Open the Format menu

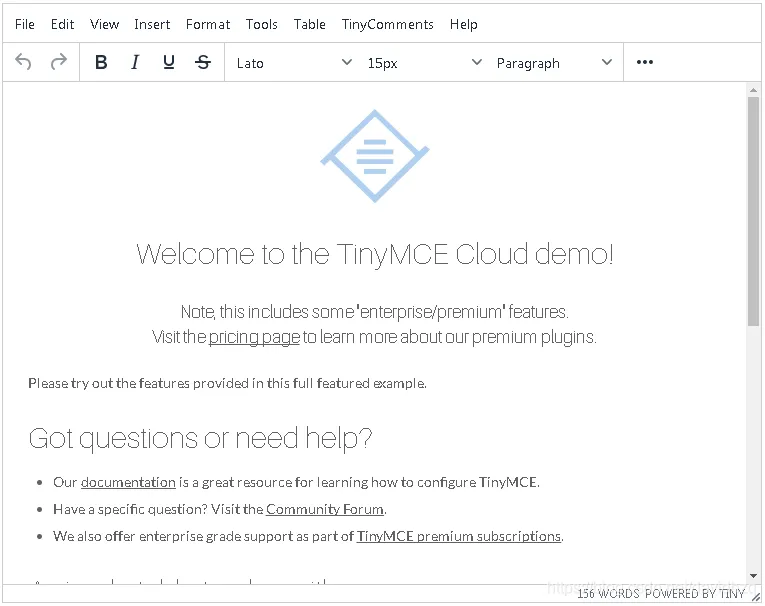tap(208, 24)
